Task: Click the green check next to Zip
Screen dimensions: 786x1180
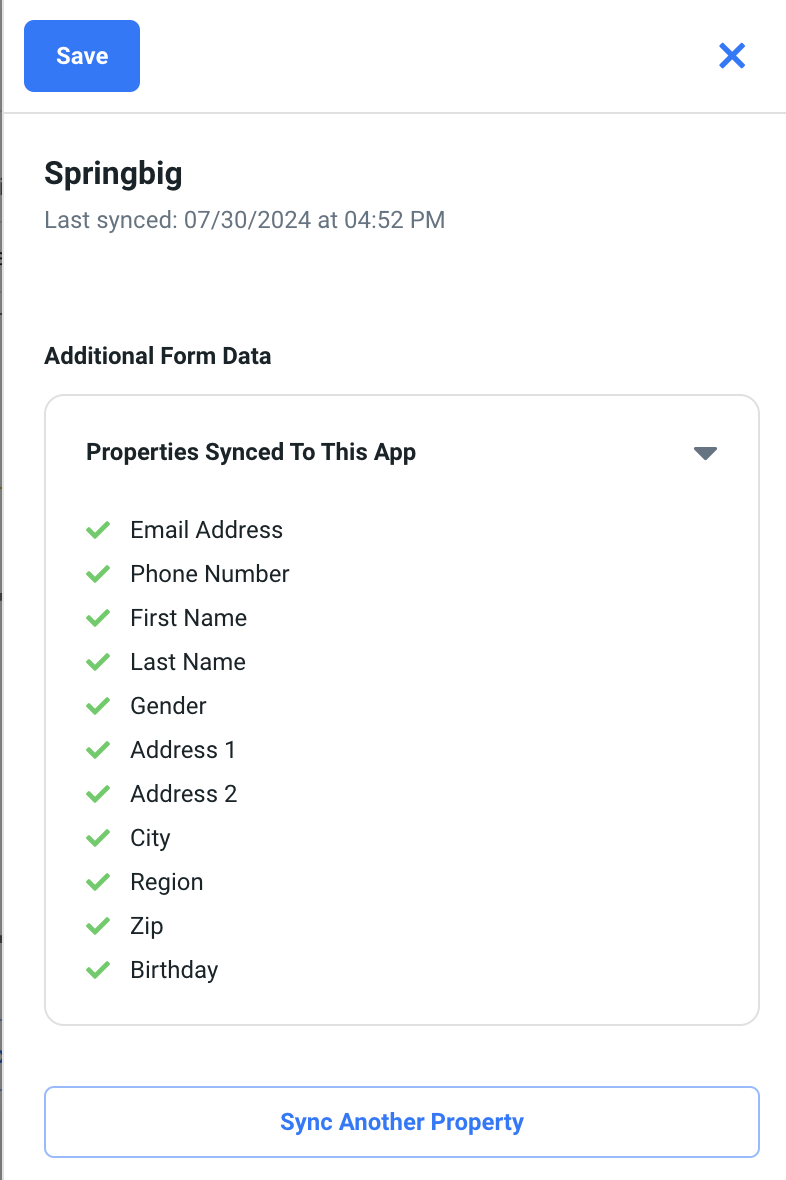Action: click(x=98, y=926)
